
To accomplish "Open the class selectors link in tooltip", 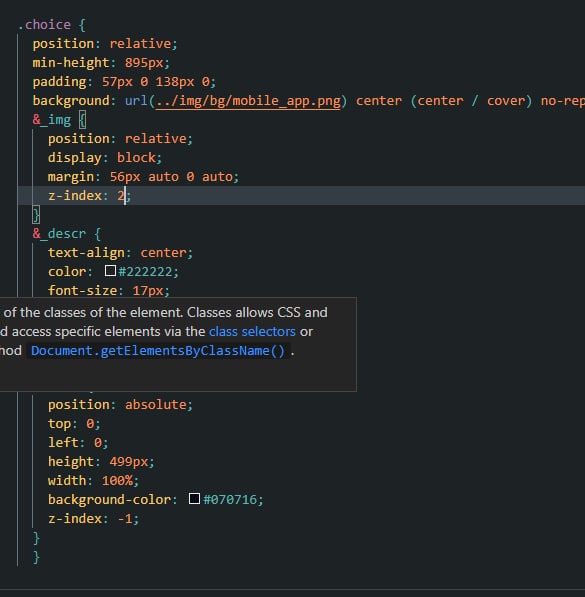I will (252, 332).
